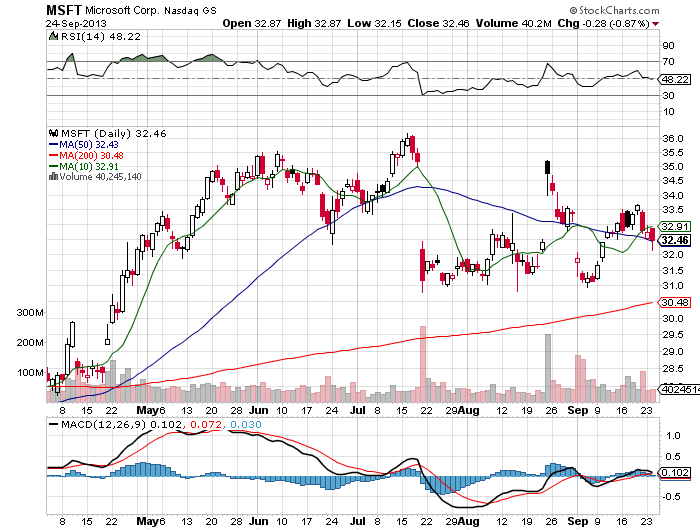Click the red MA(200) line swatch
The width and height of the screenshot is (700, 530).
point(53,155)
